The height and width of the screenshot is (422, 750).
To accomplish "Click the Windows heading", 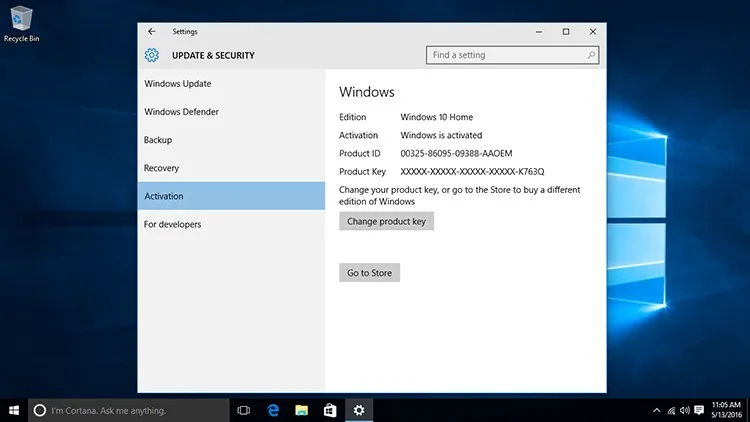I will tap(367, 92).
